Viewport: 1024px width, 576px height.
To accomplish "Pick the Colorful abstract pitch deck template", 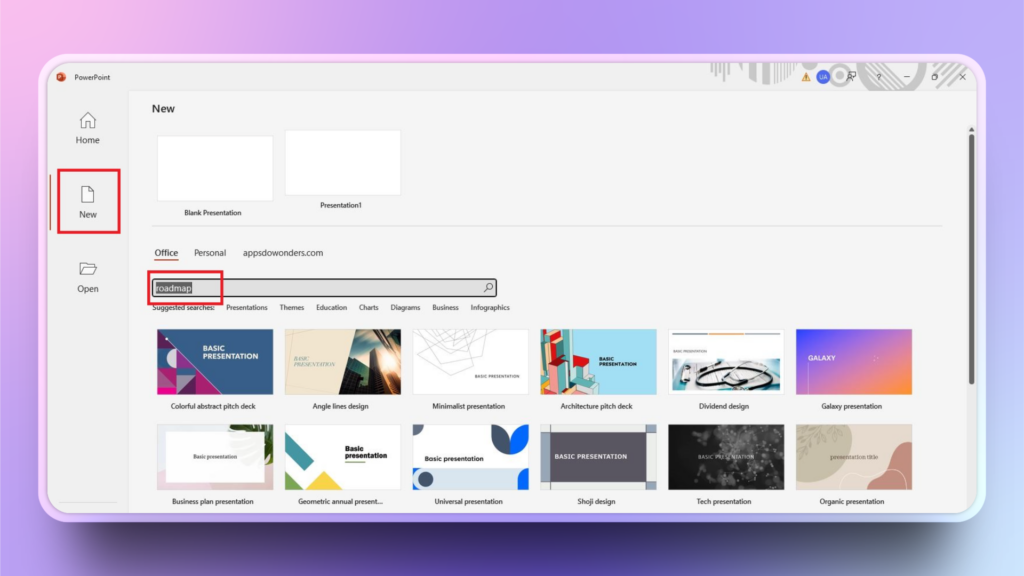I will (x=214, y=362).
